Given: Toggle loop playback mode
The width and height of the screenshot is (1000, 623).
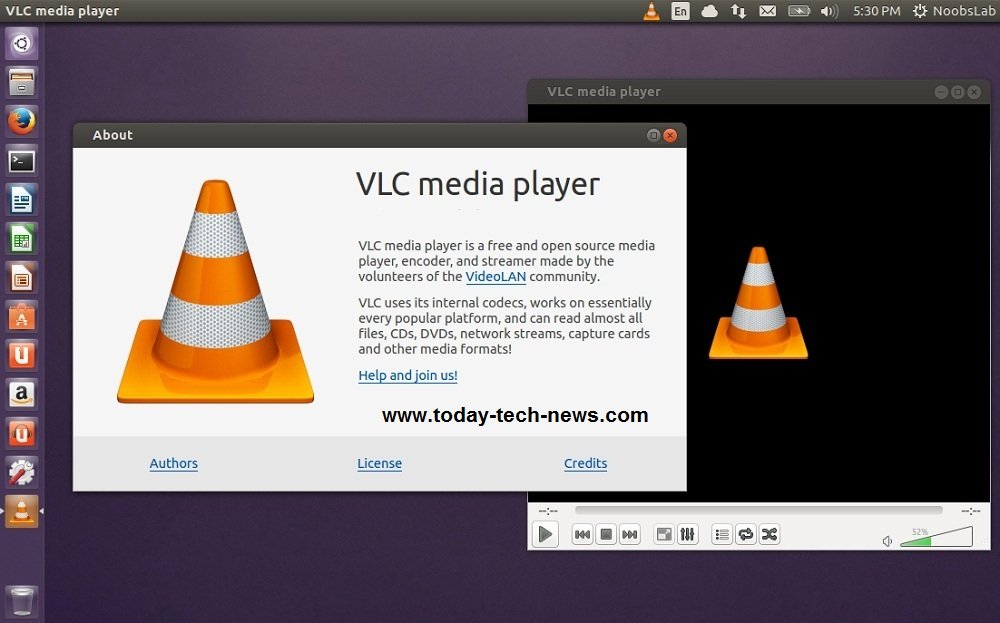Looking at the screenshot, I should [x=746, y=534].
